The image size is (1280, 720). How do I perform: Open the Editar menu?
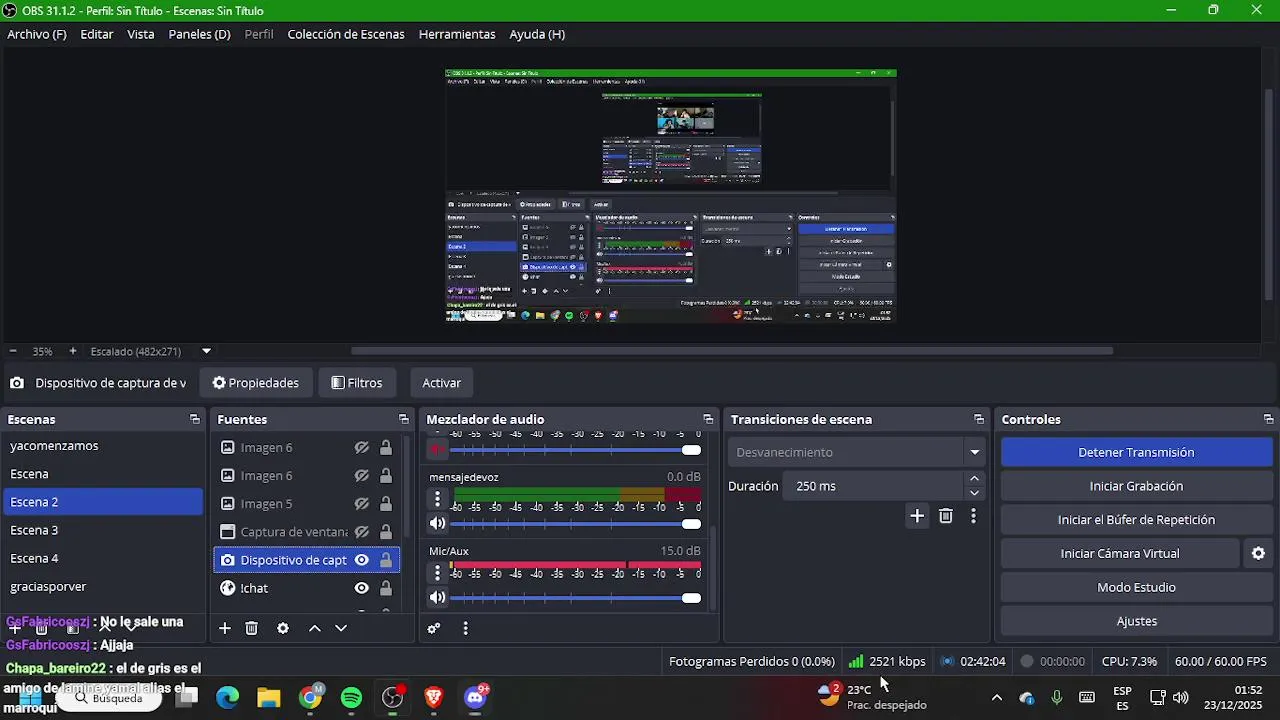(x=97, y=34)
